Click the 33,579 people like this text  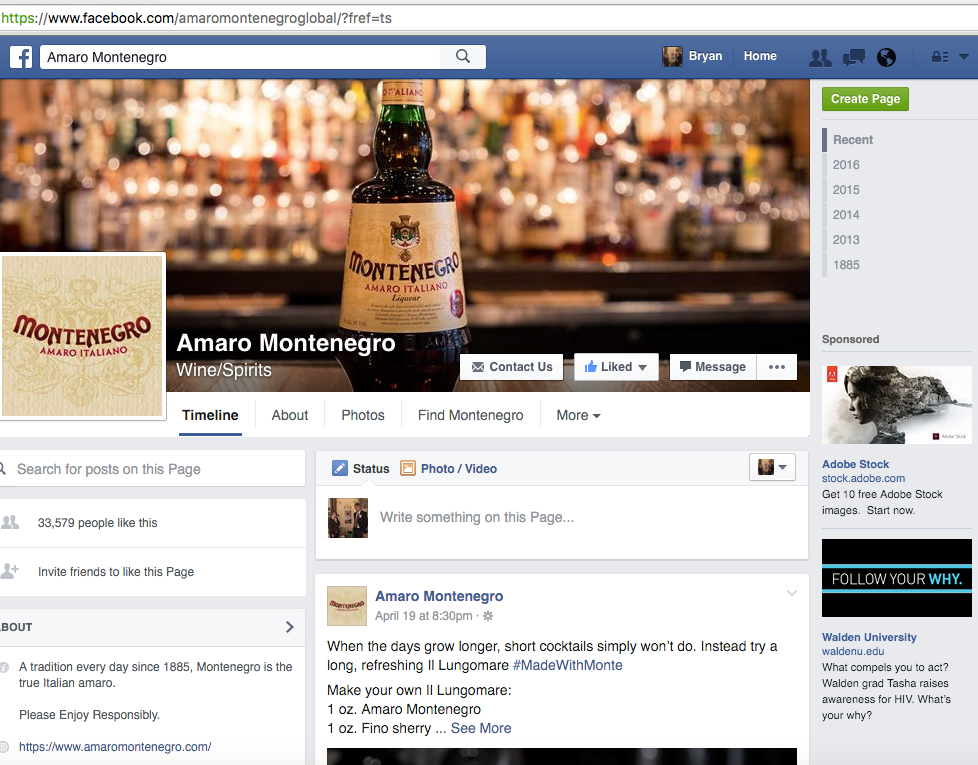click(97, 523)
